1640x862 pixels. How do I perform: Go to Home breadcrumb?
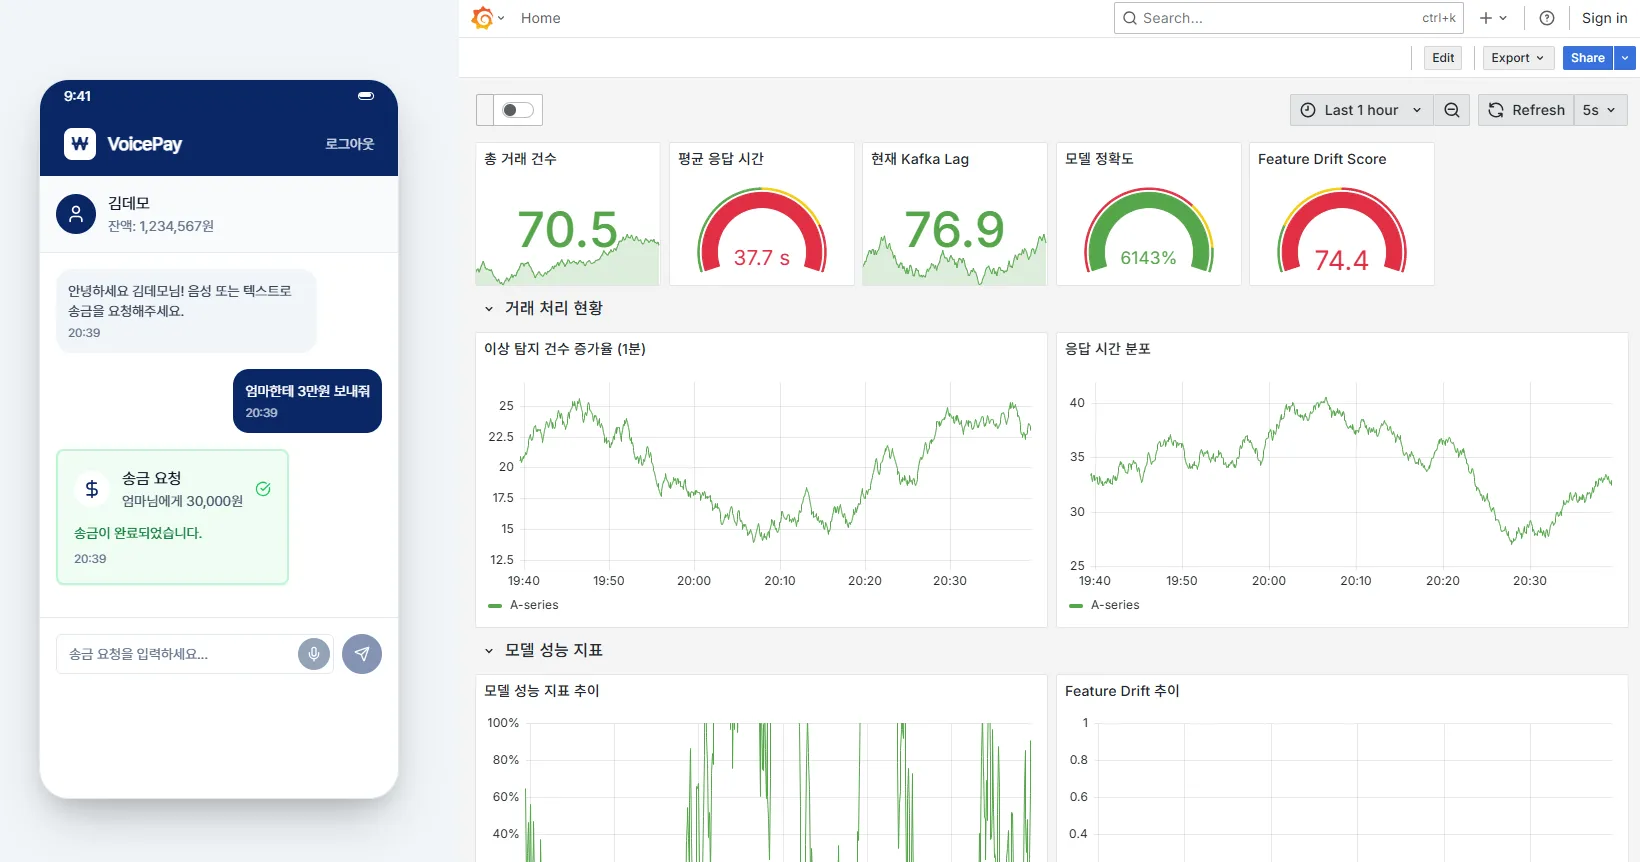(x=540, y=18)
